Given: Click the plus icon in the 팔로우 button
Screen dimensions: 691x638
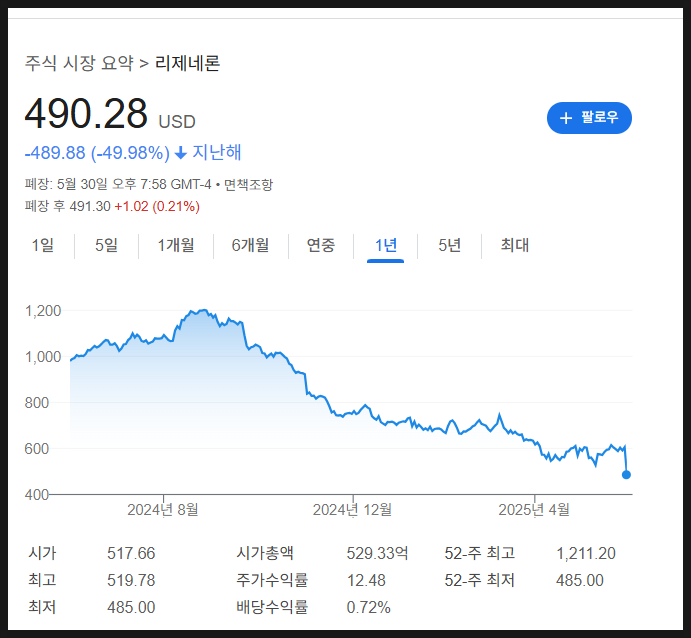Looking at the screenshot, I should [566, 118].
